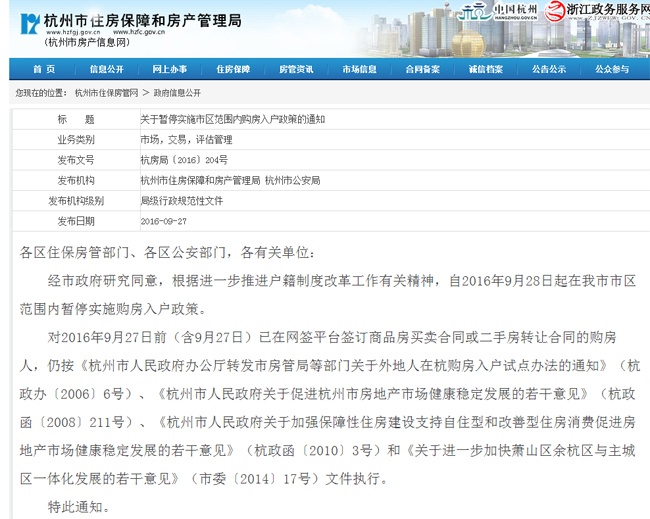The image size is (650, 519).
Task: Click the (杭州市房产信息网) subtitle text
Action: coord(87,42)
